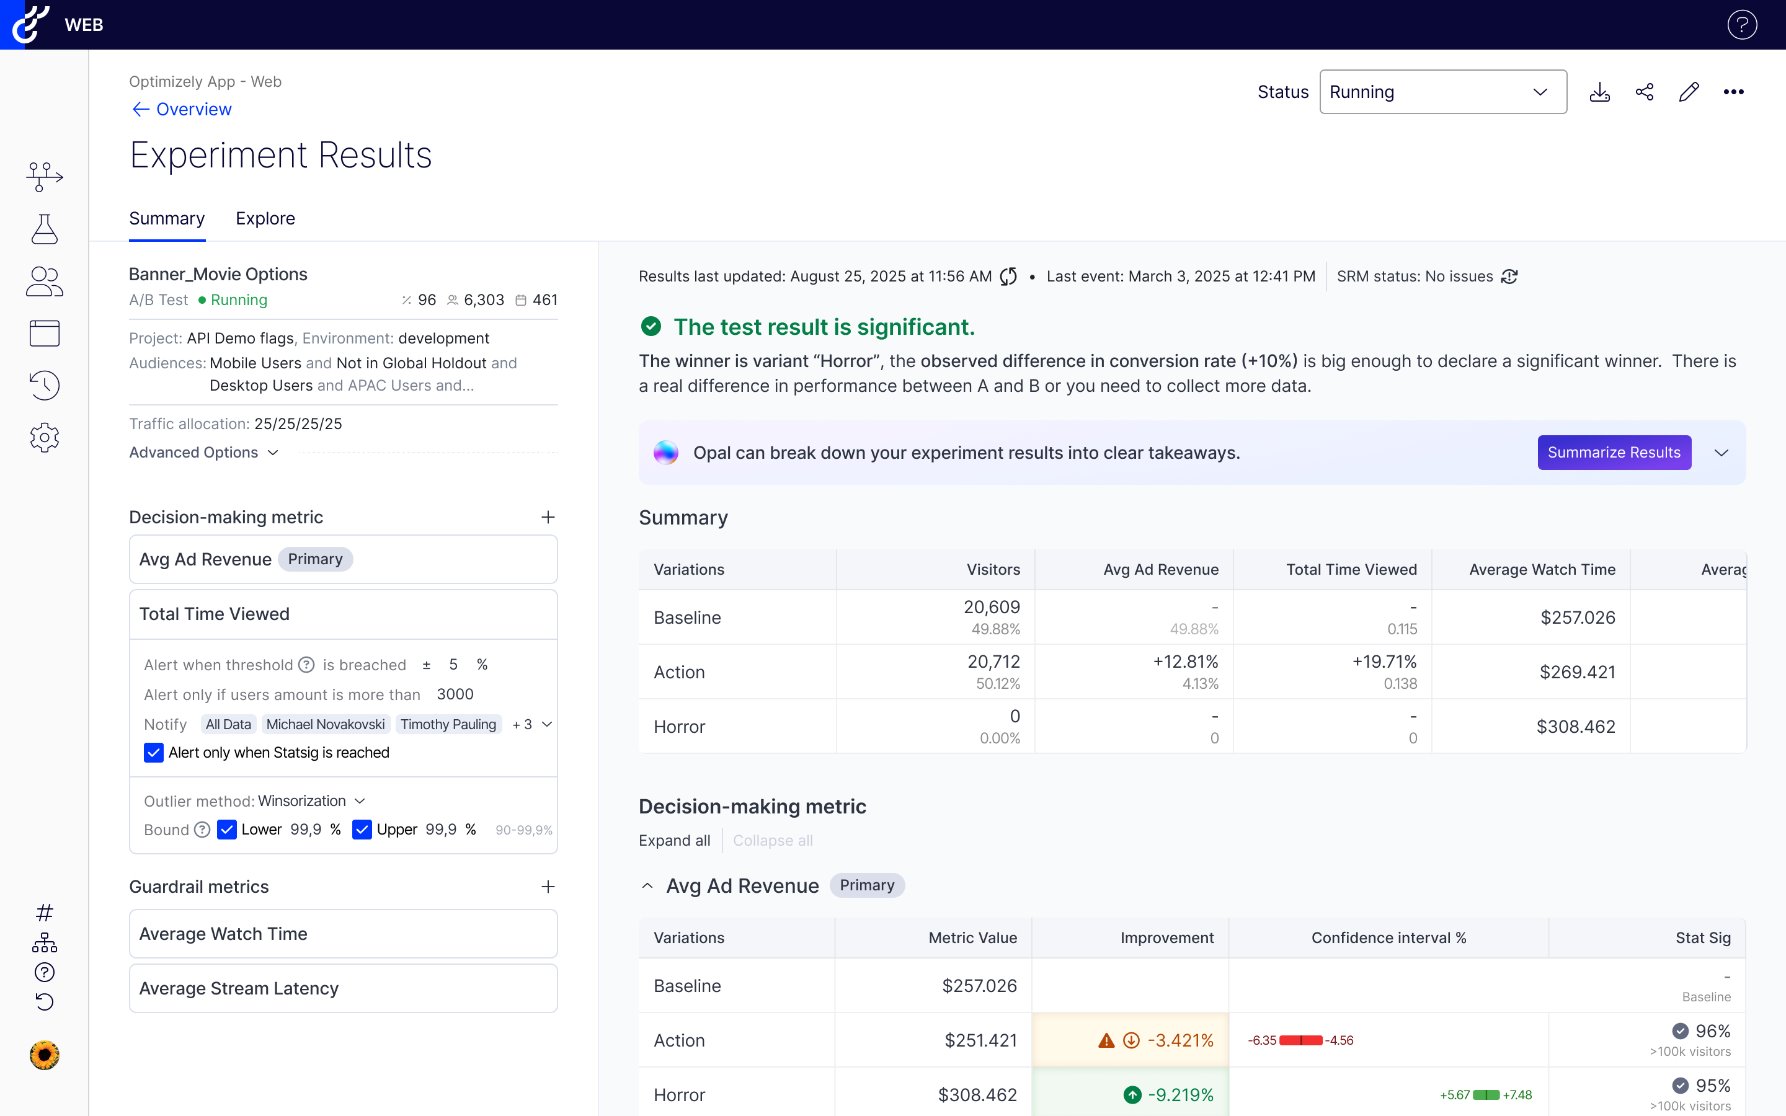This screenshot has width=1786, height=1116.
Task: Expand Advanced Options
Action: coord(204,453)
